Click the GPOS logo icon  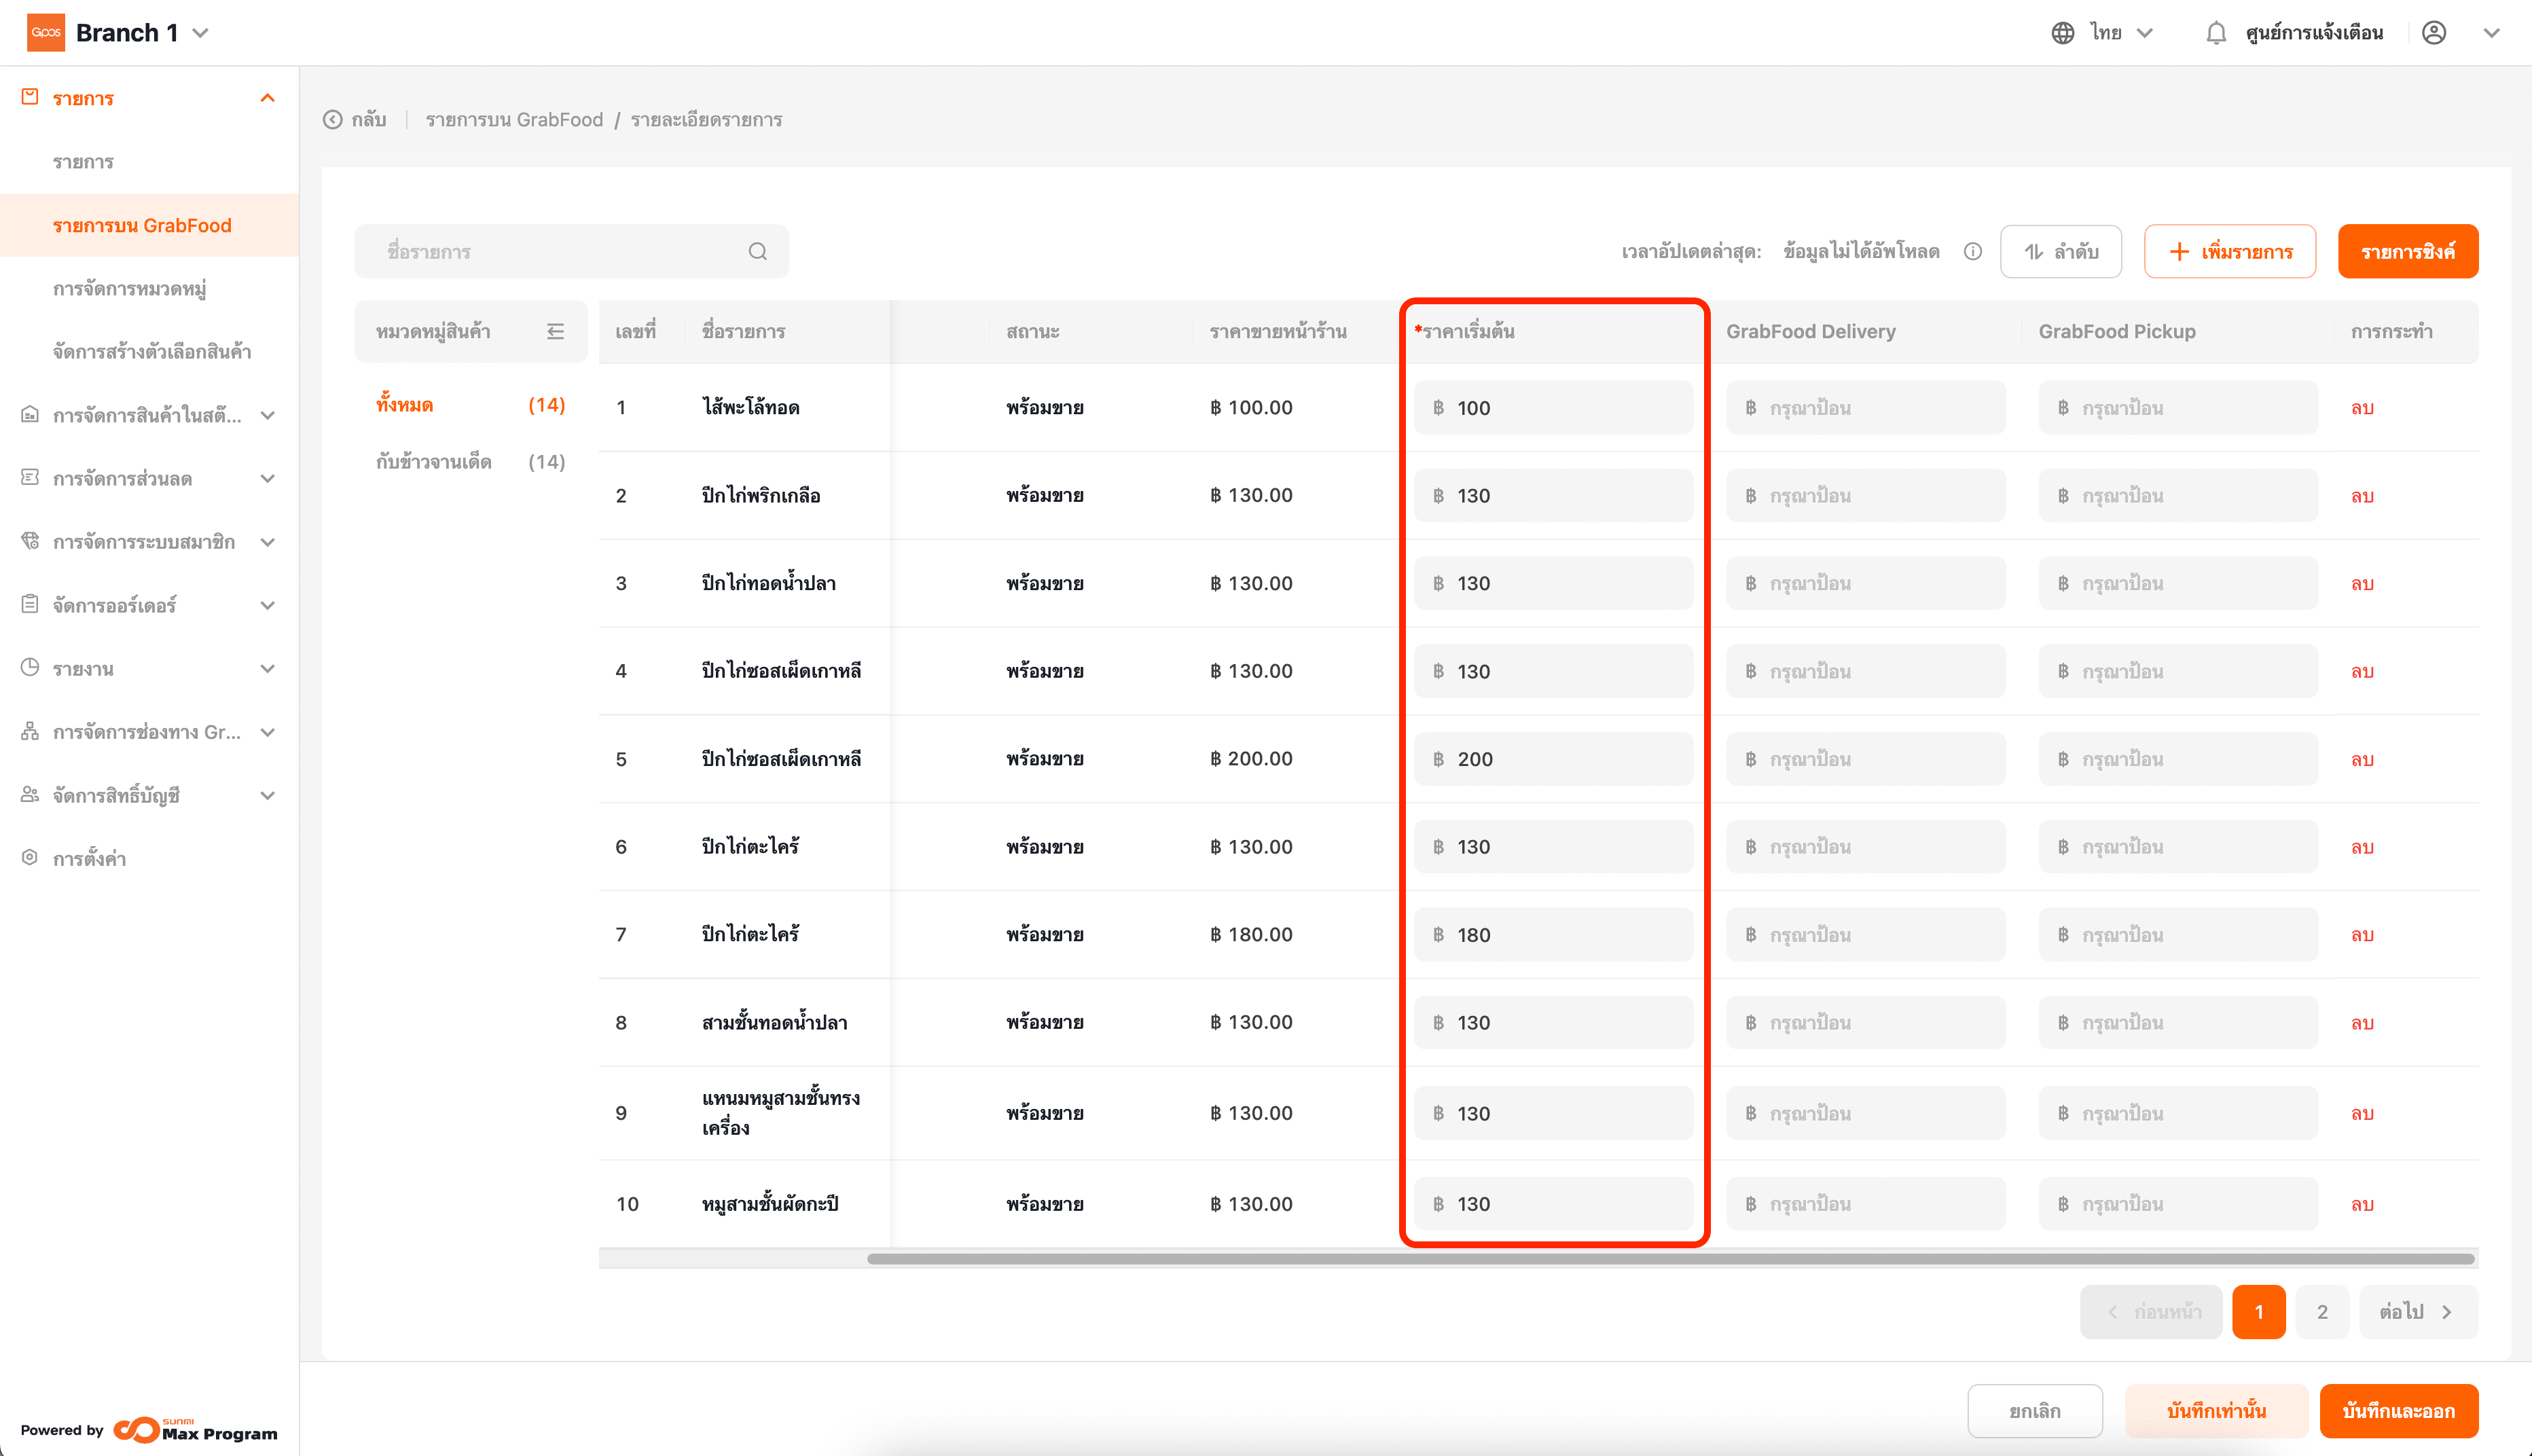(45, 32)
